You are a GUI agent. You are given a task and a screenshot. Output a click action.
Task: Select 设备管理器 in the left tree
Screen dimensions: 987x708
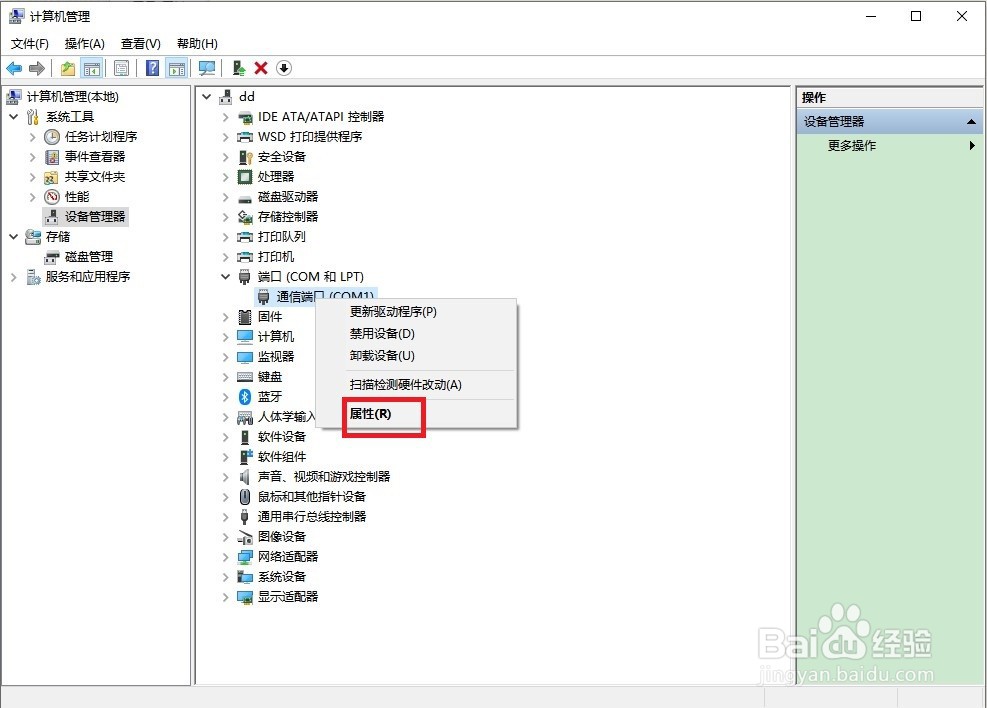(95, 216)
